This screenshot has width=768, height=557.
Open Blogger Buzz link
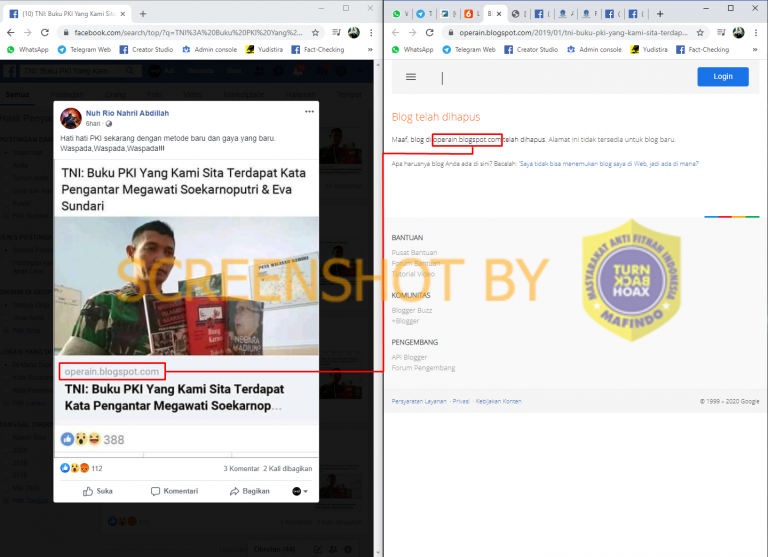[412, 310]
